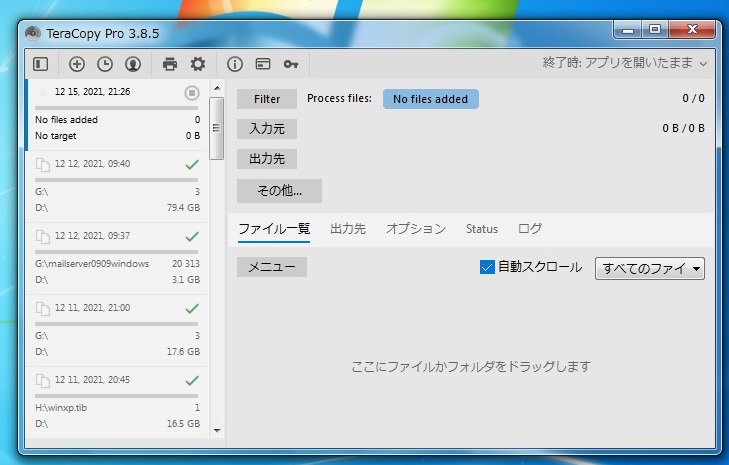Click the ここにファイルかフォルダをドラッグします hint

pos(471,366)
